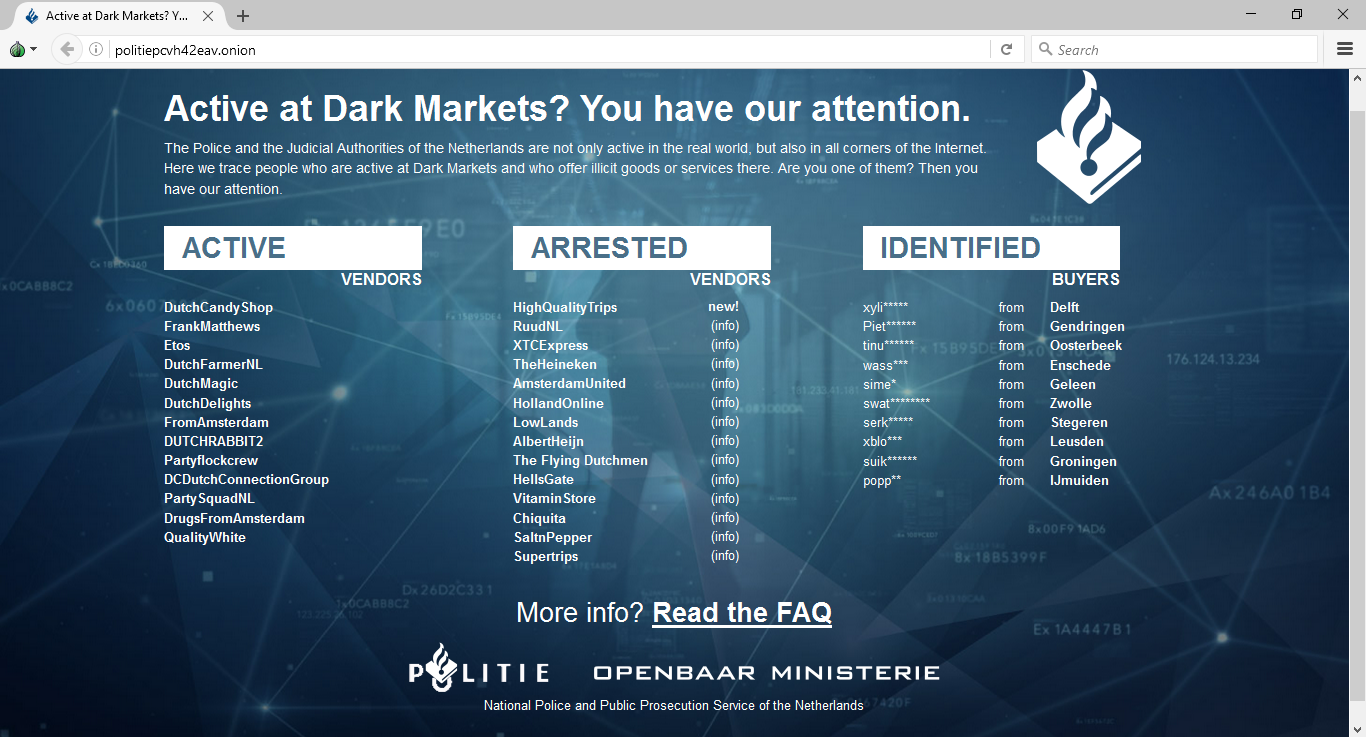Viewport: 1366px width, 737px height.
Task: Select the vendor name DCDutchConnectionGroup
Action: 246,479
